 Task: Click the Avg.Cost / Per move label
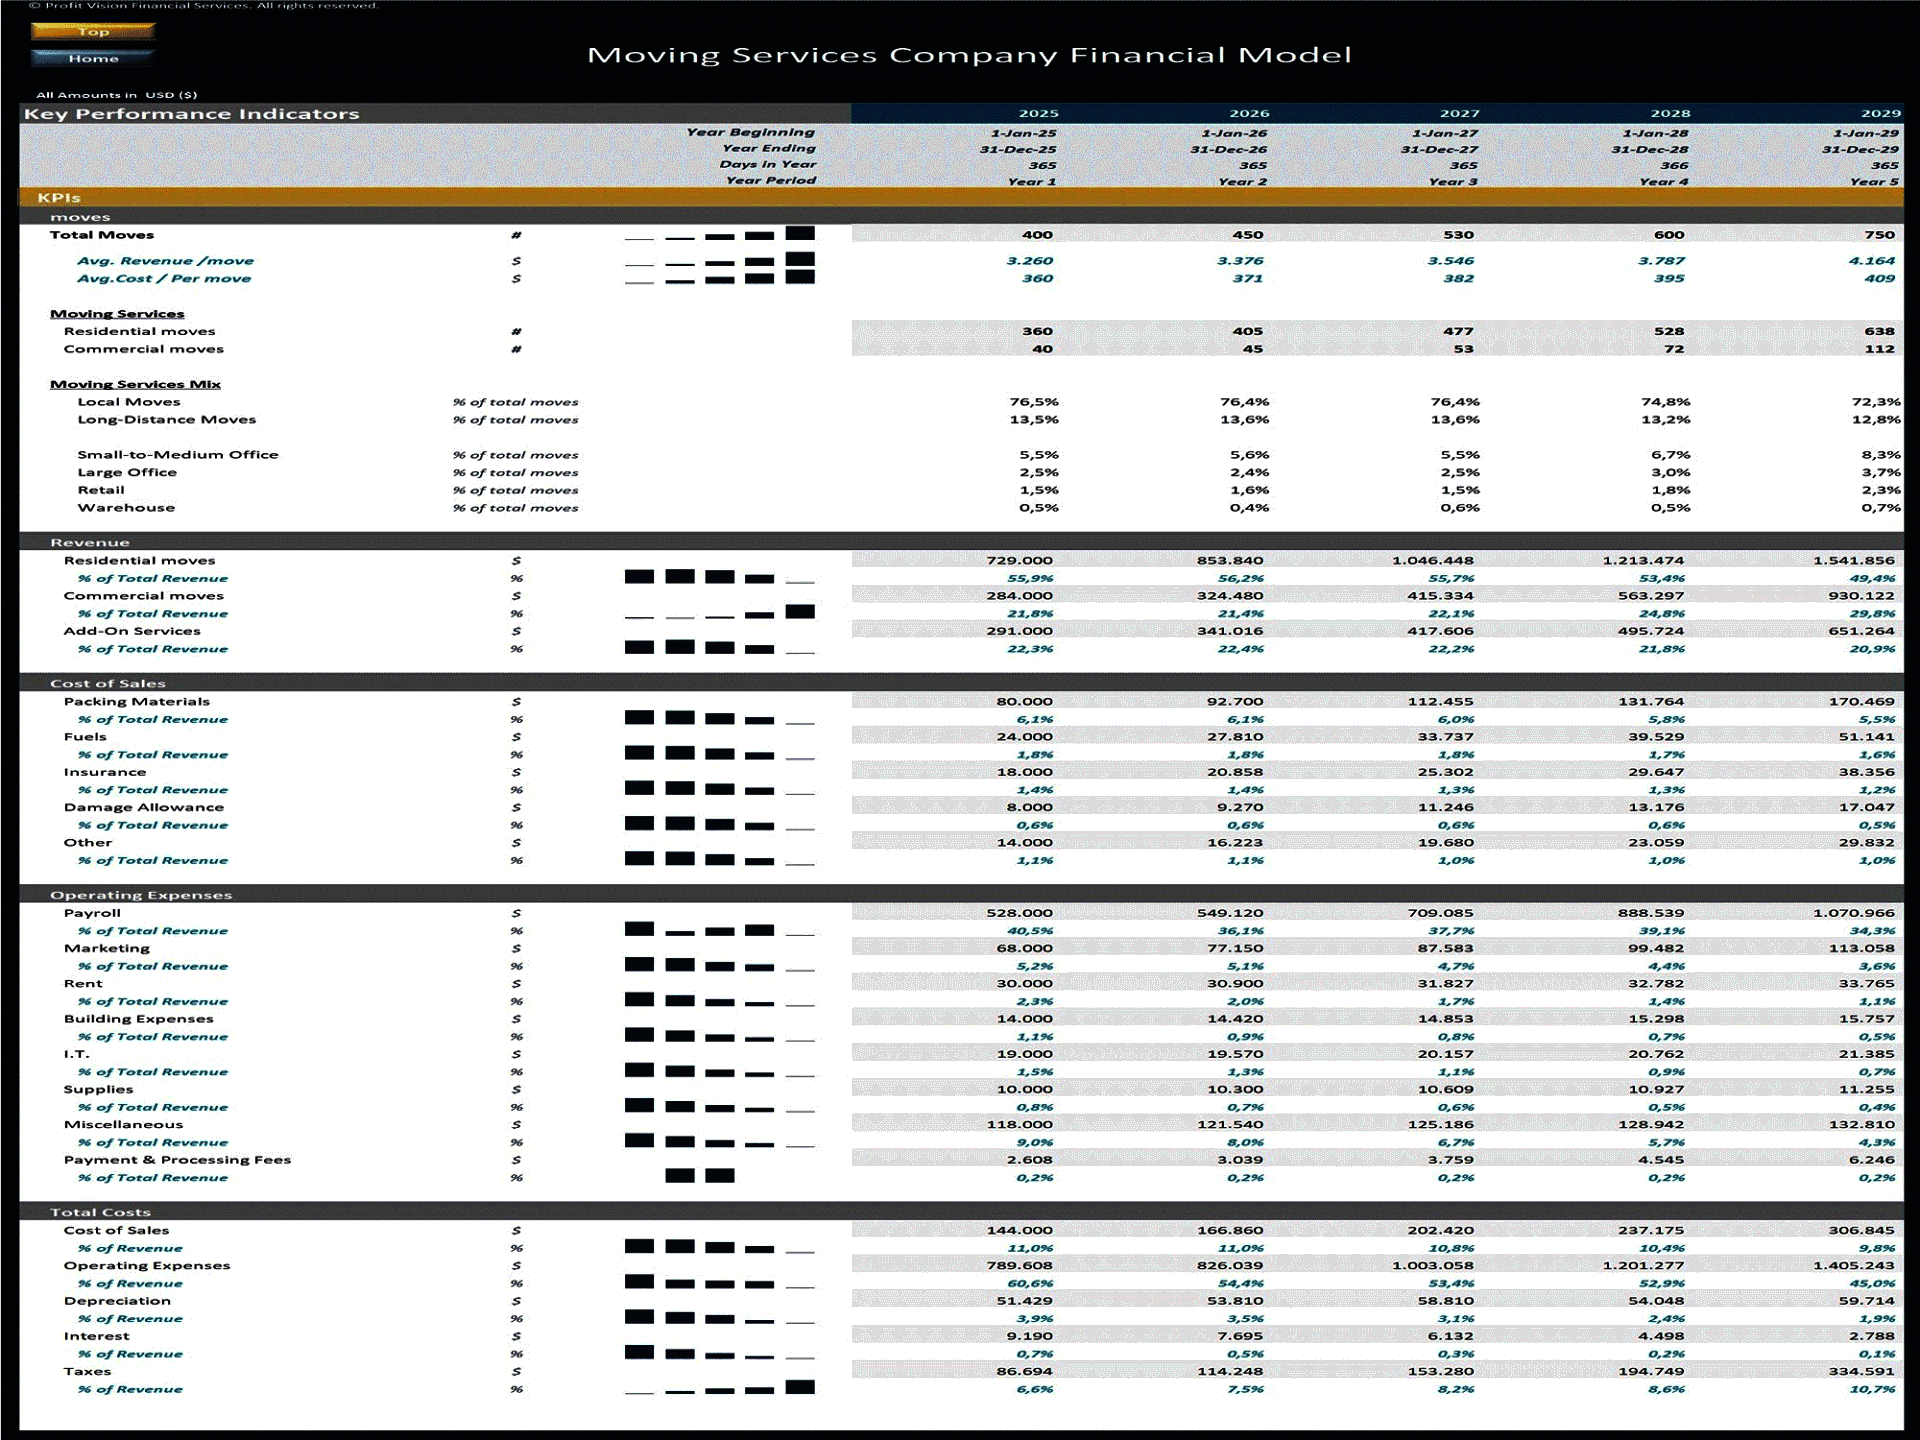point(164,279)
